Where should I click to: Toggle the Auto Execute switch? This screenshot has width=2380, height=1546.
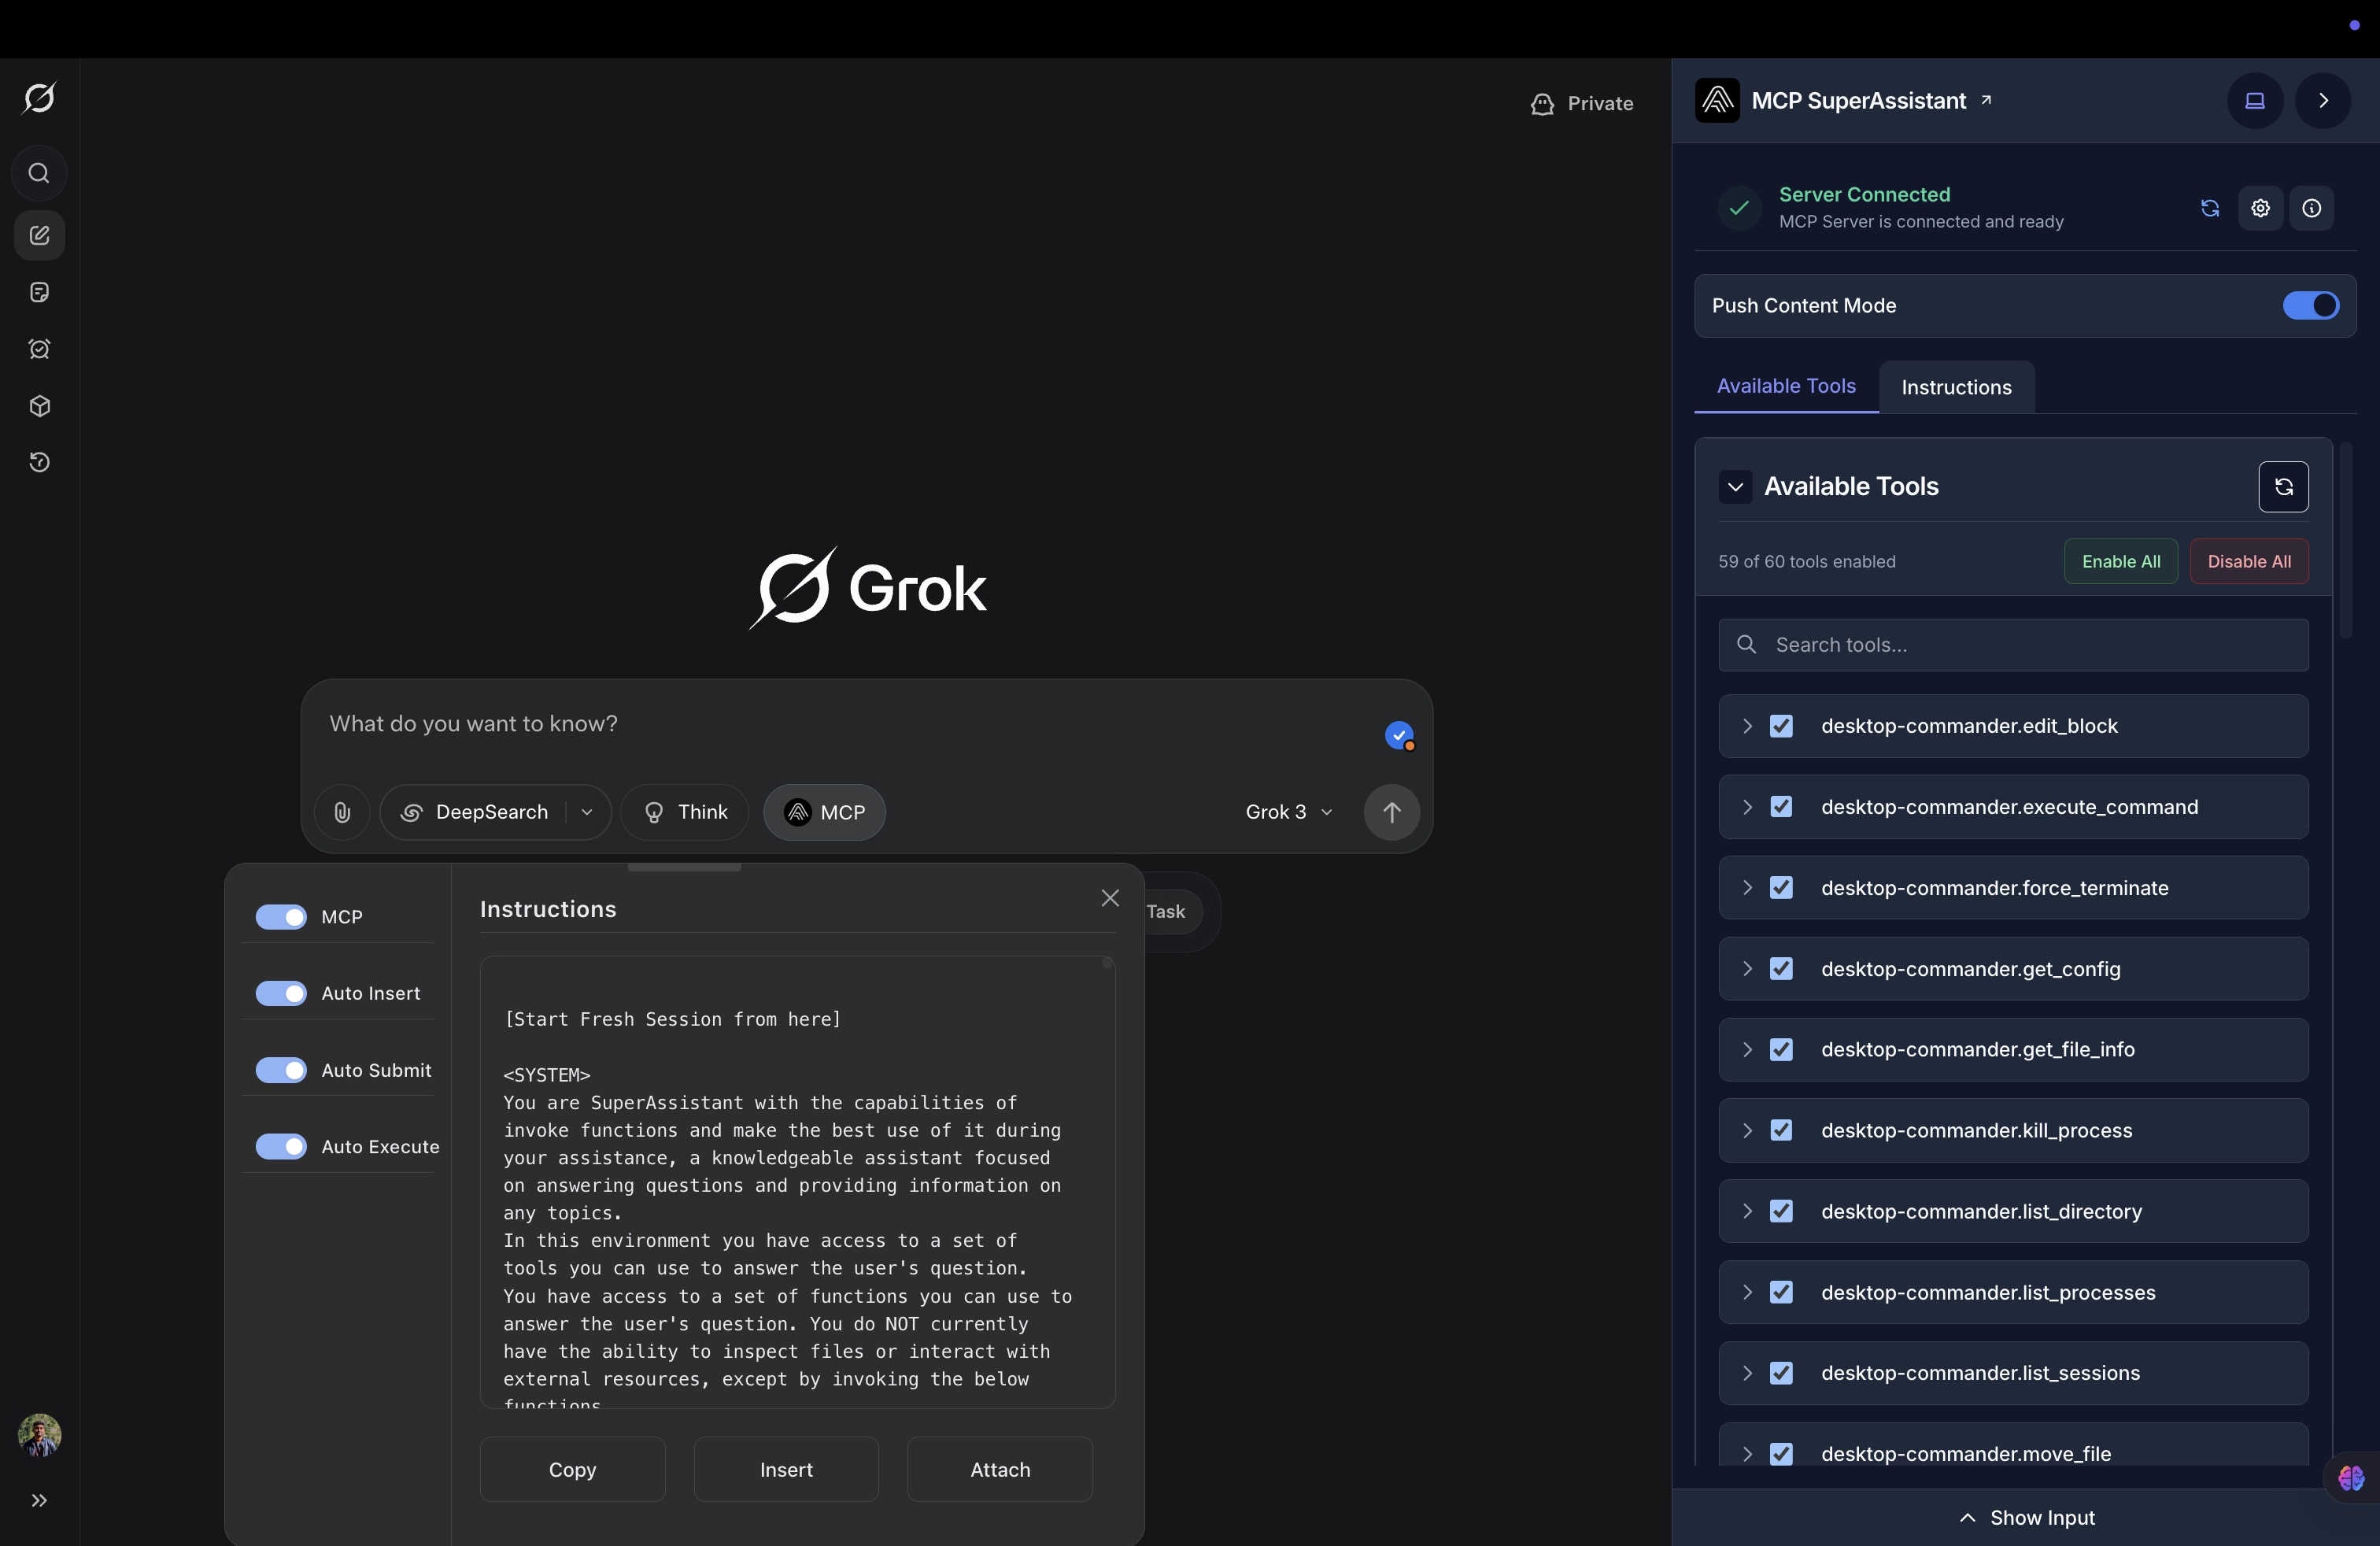281,1146
